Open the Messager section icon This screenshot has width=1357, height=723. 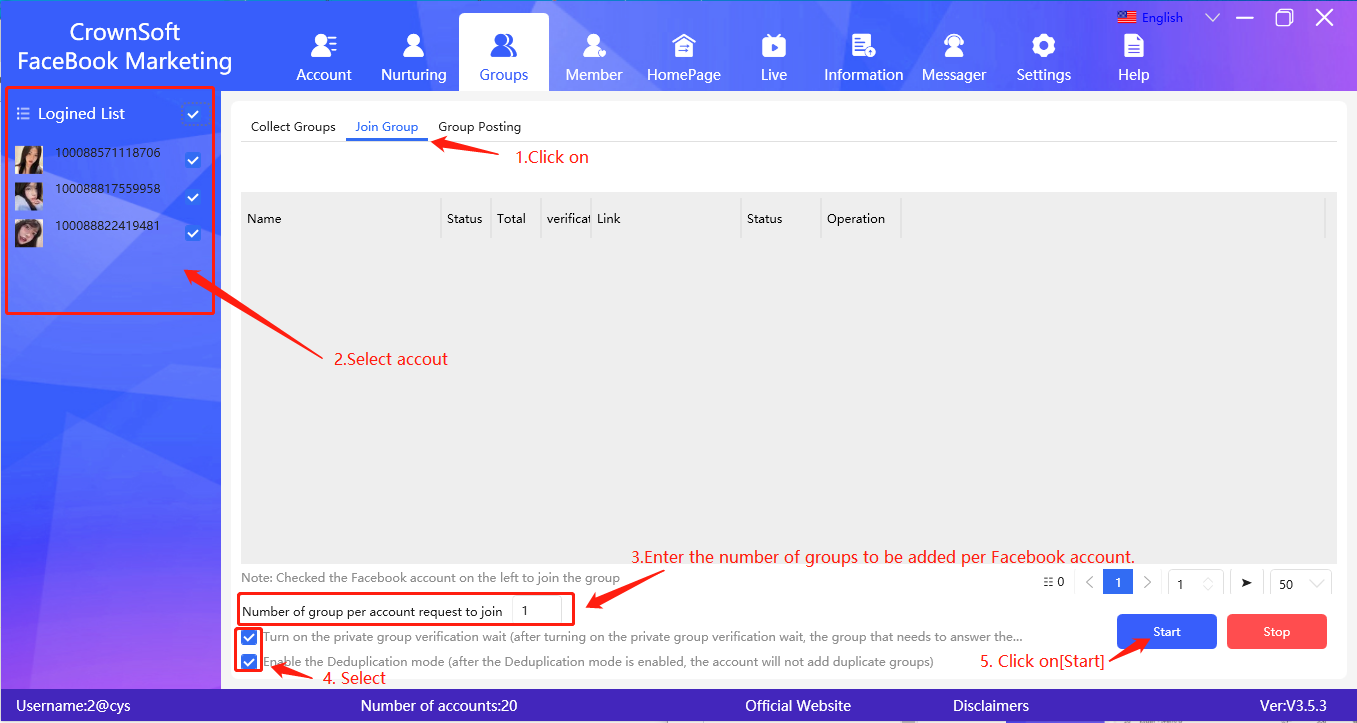pyautogui.click(x=954, y=47)
